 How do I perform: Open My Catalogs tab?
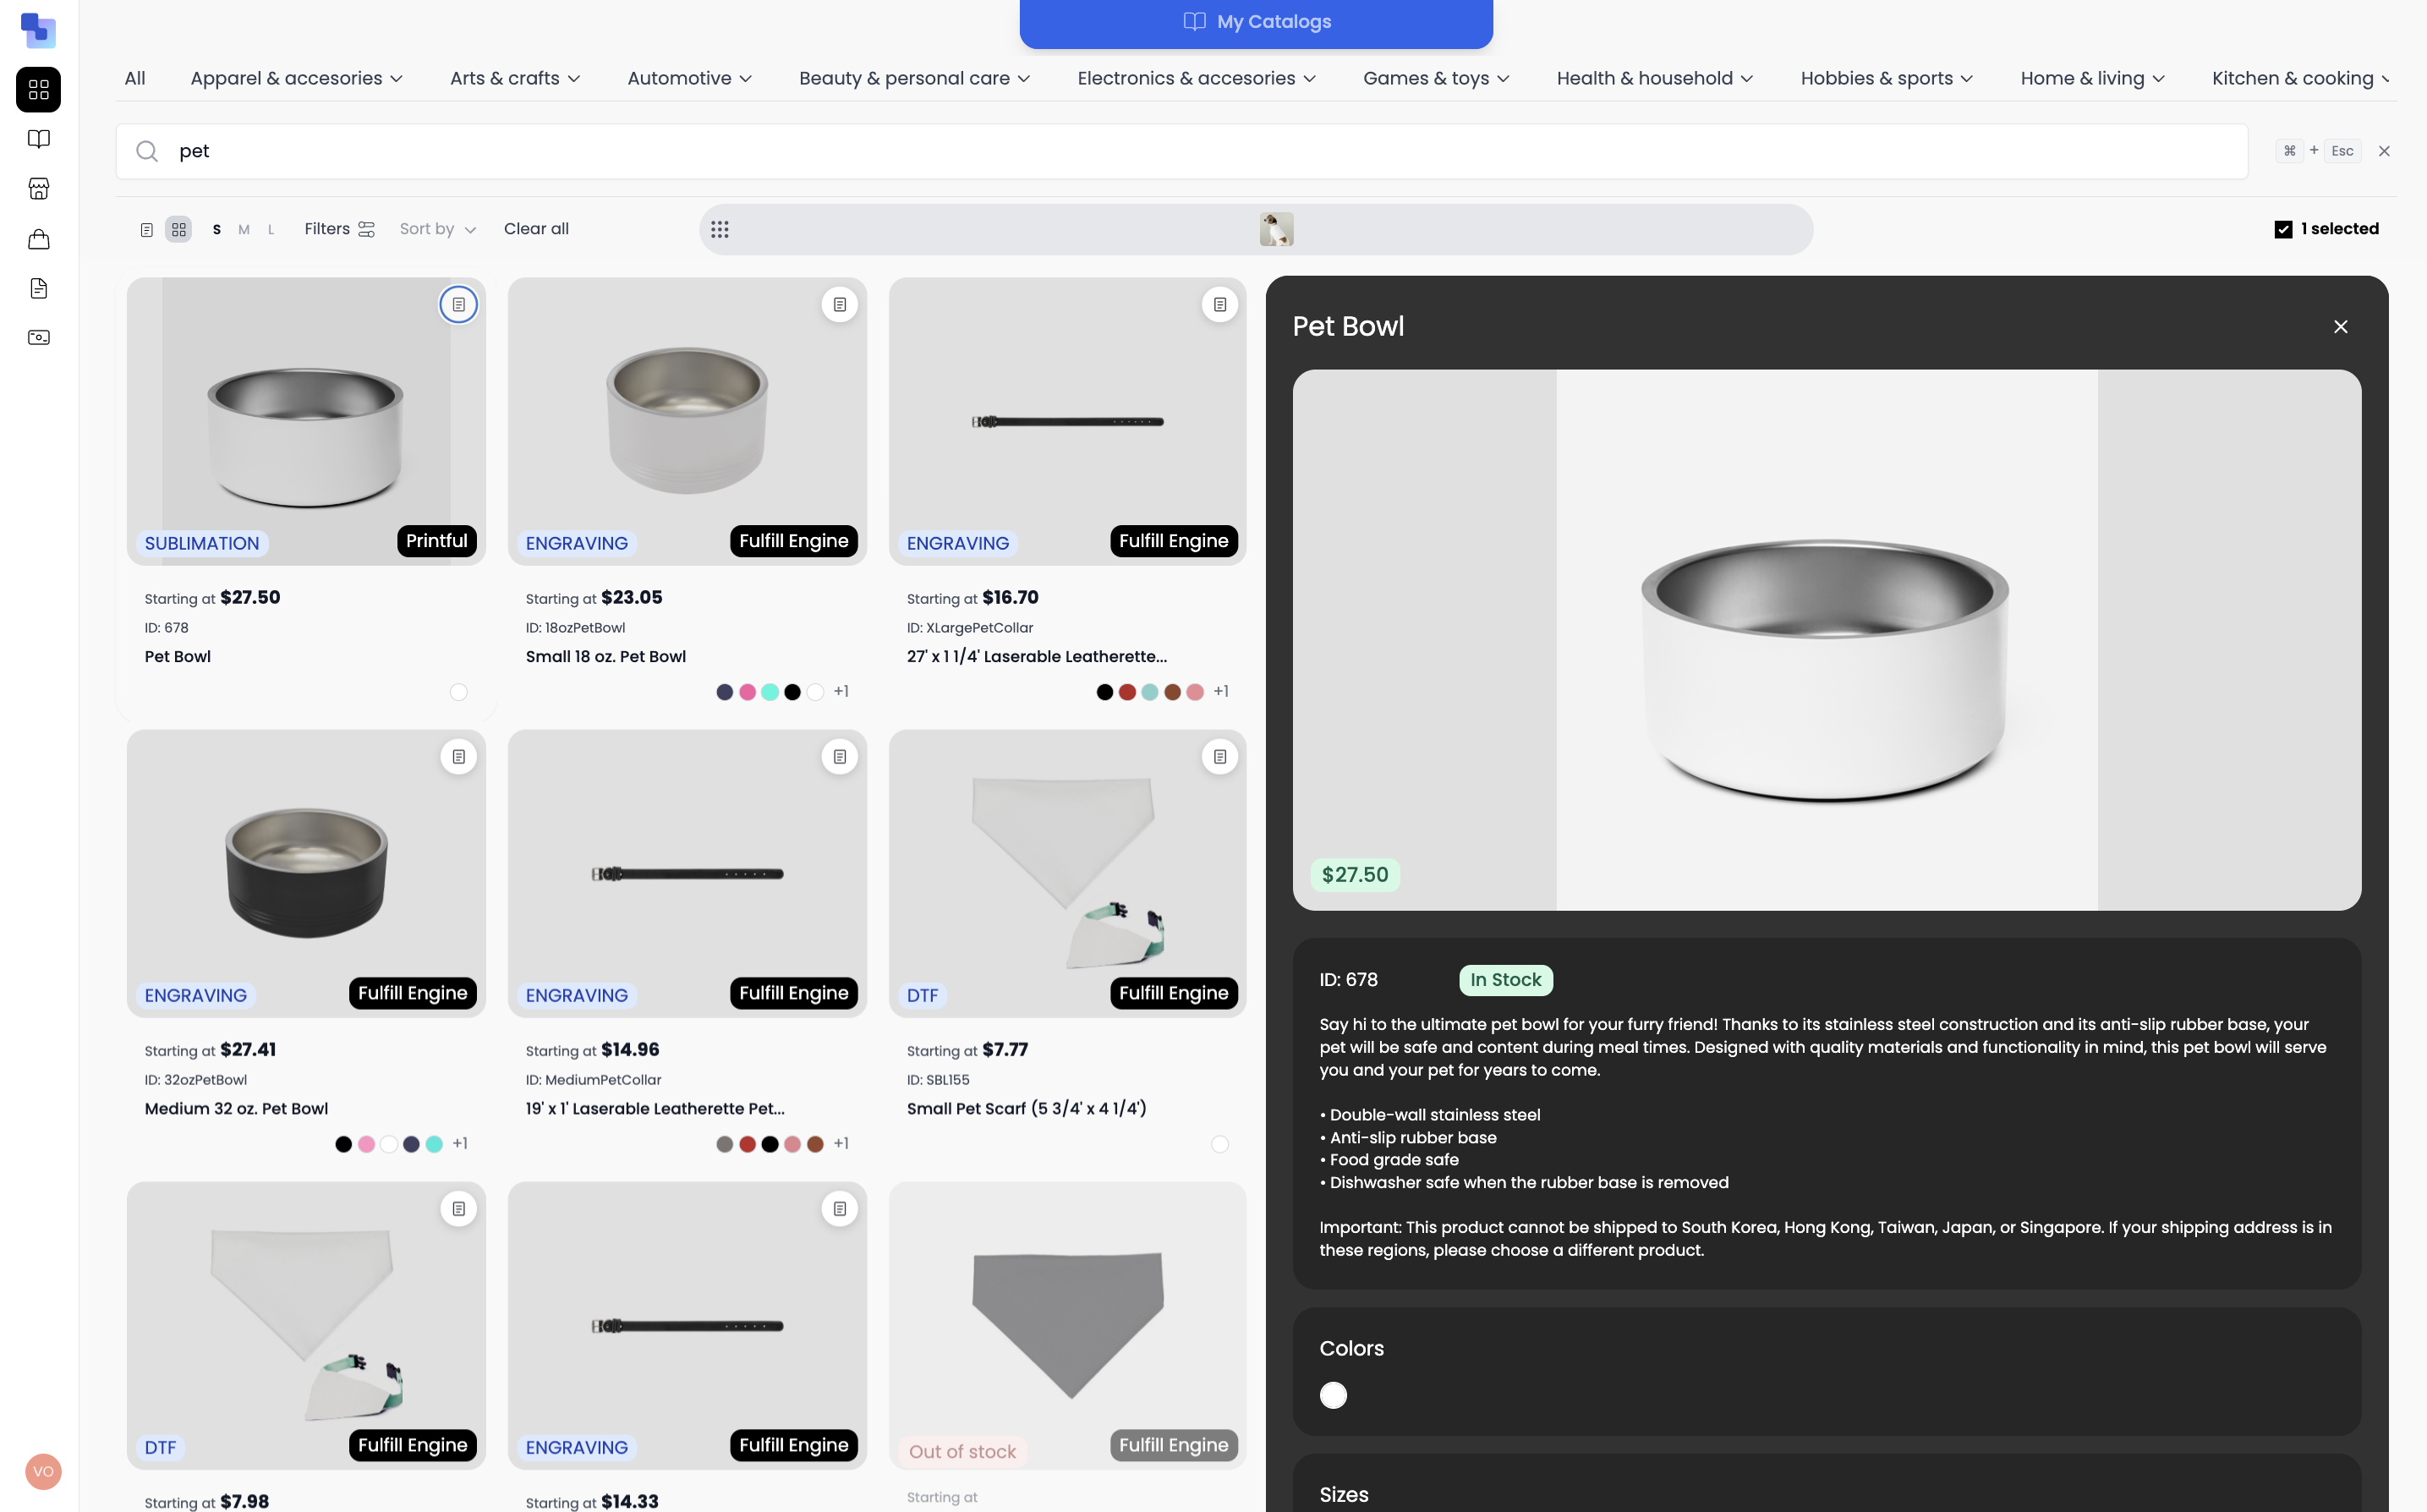coord(1256,22)
